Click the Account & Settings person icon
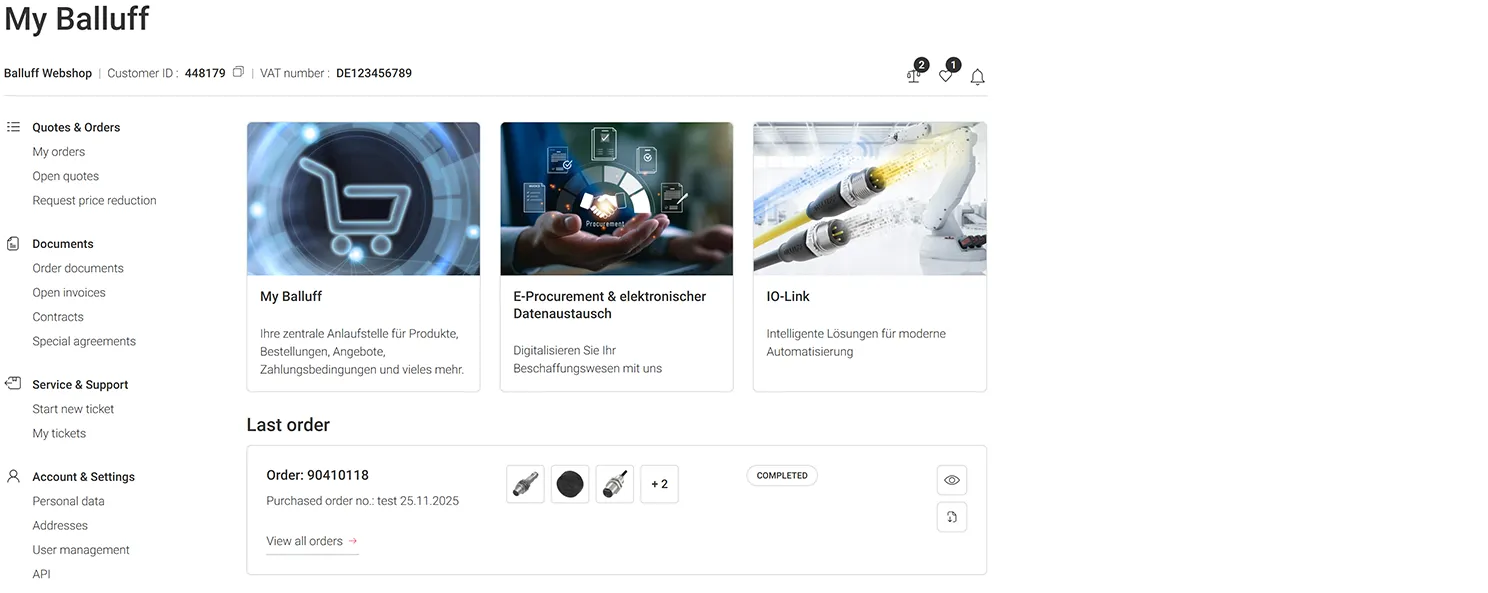This screenshot has width=1488, height=593. pos(13,477)
